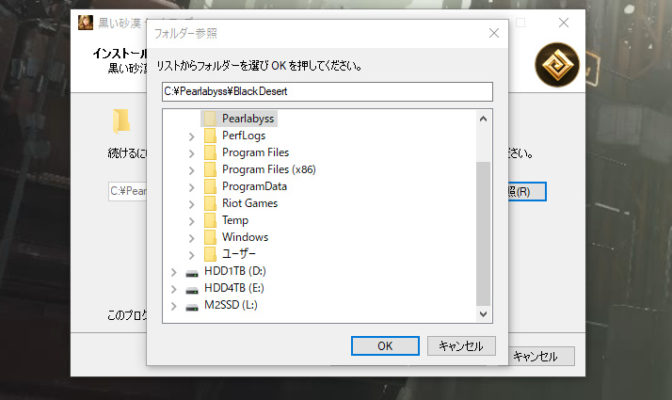This screenshot has width=672, height=400.
Task: Close the installer window
Action: pyautogui.click(x=564, y=23)
